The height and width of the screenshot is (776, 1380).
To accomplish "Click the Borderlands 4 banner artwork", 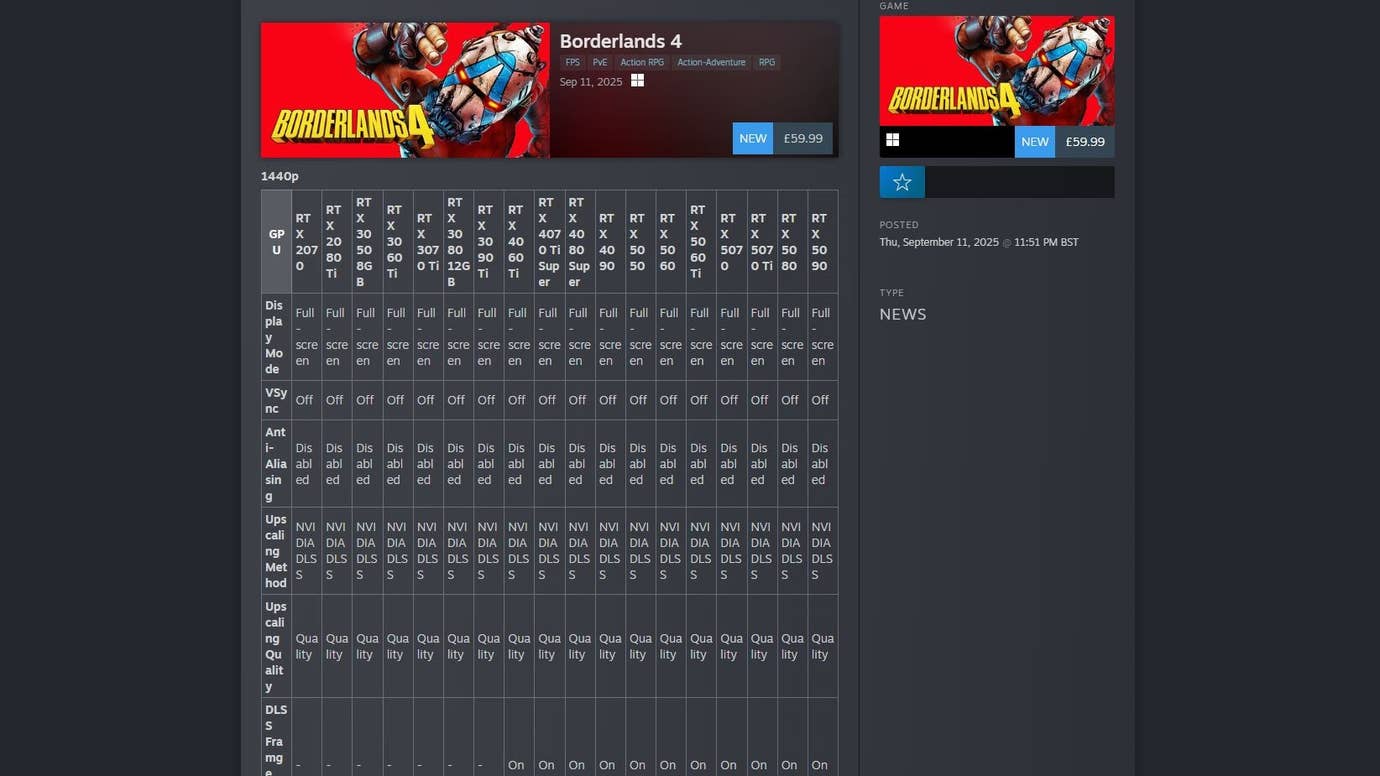I will (x=405, y=89).
